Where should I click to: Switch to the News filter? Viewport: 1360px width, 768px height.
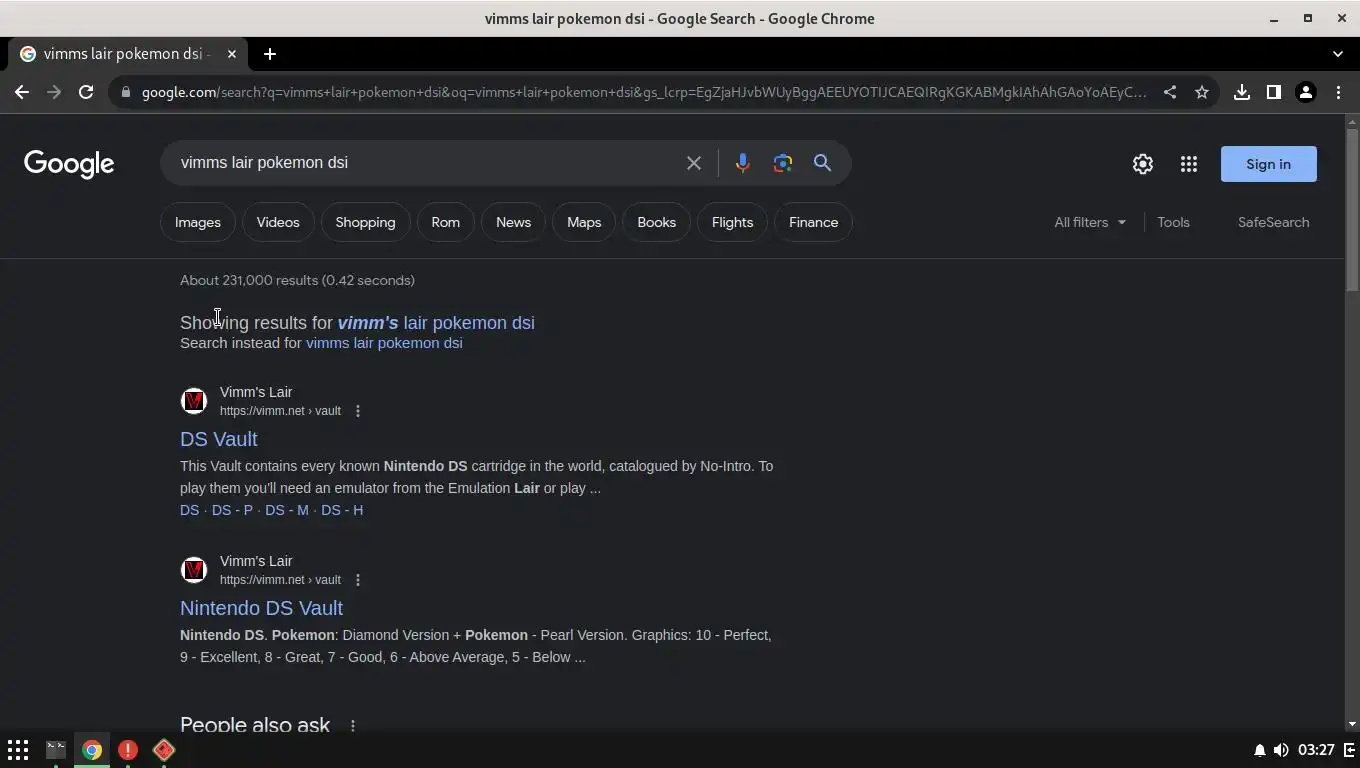pyautogui.click(x=513, y=222)
